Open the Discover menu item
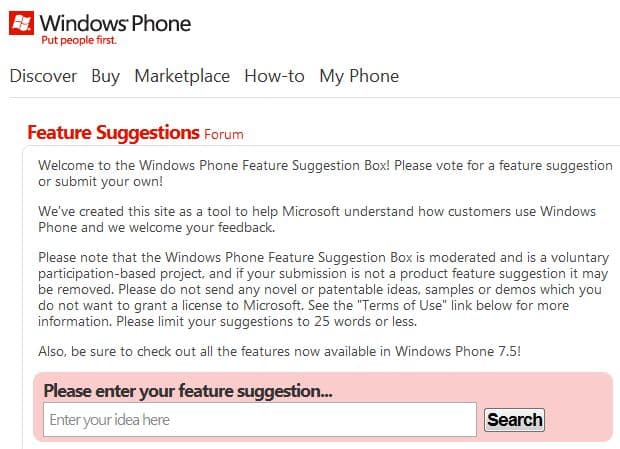The image size is (620, 449). click(43, 76)
